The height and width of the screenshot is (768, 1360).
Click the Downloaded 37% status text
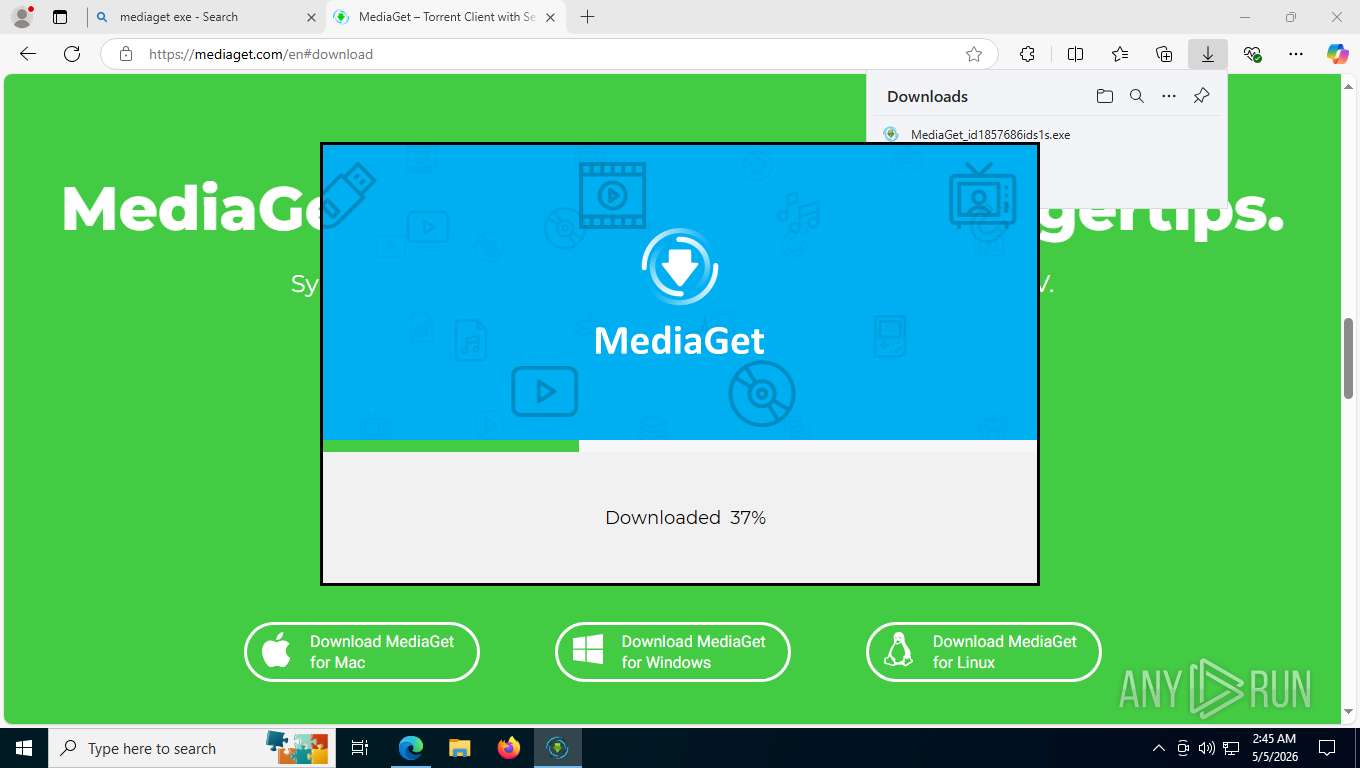click(x=685, y=517)
